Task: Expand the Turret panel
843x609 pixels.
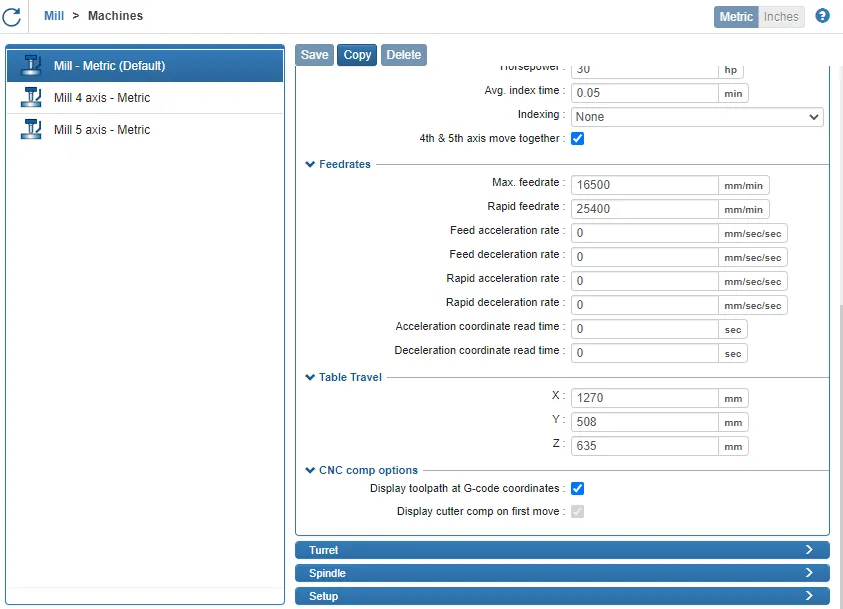Action: point(562,550)
